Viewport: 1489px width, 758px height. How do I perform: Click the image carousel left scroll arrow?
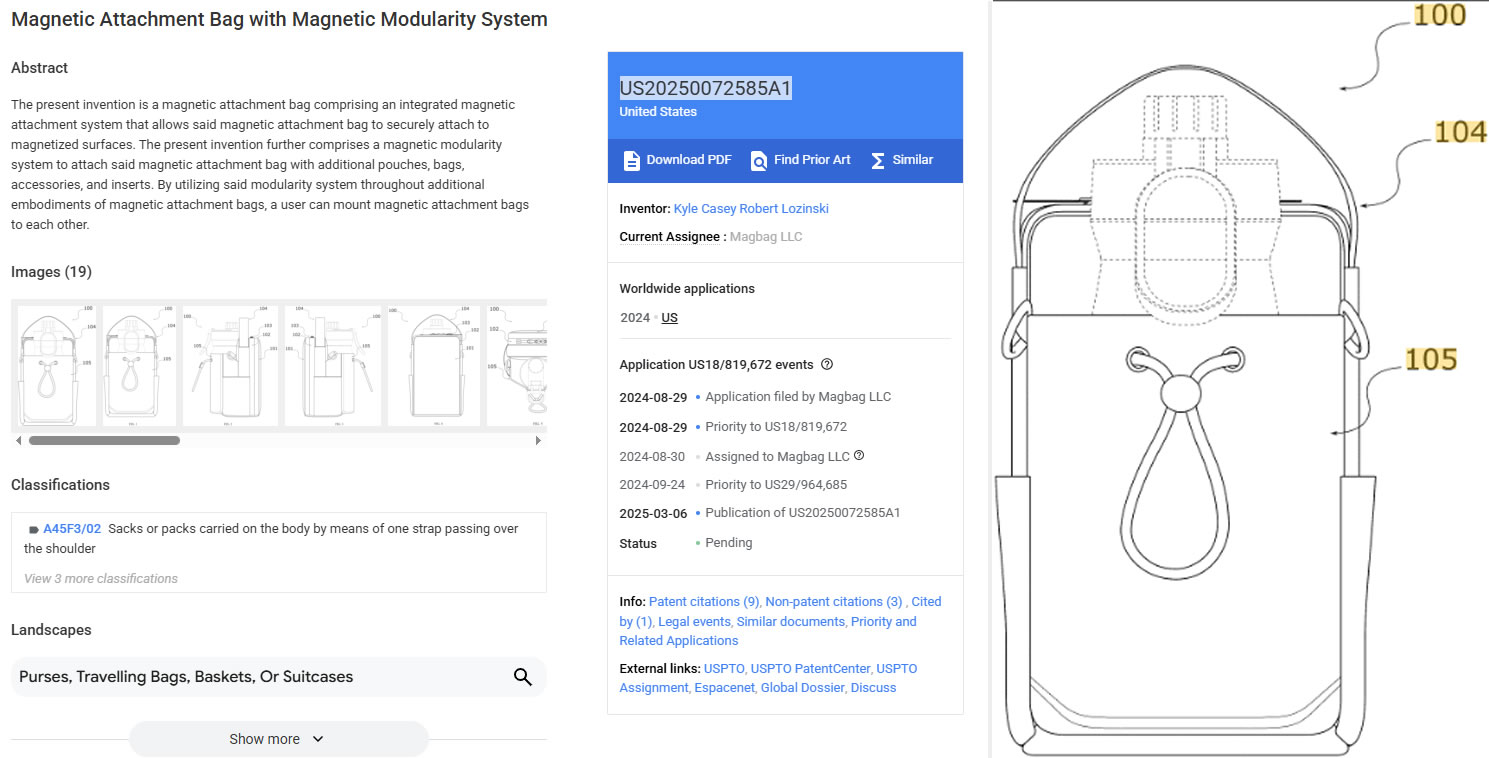(x=18, y=440)
